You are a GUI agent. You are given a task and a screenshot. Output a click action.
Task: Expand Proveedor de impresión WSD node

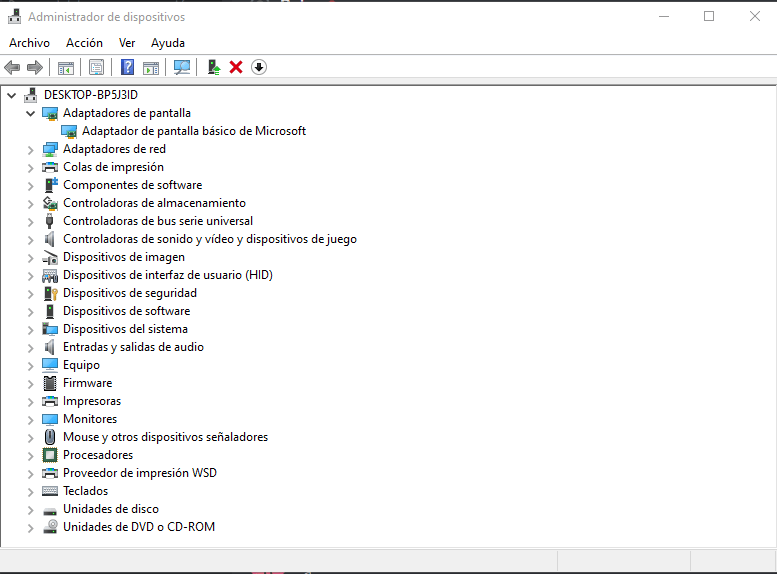pos(30,474)
